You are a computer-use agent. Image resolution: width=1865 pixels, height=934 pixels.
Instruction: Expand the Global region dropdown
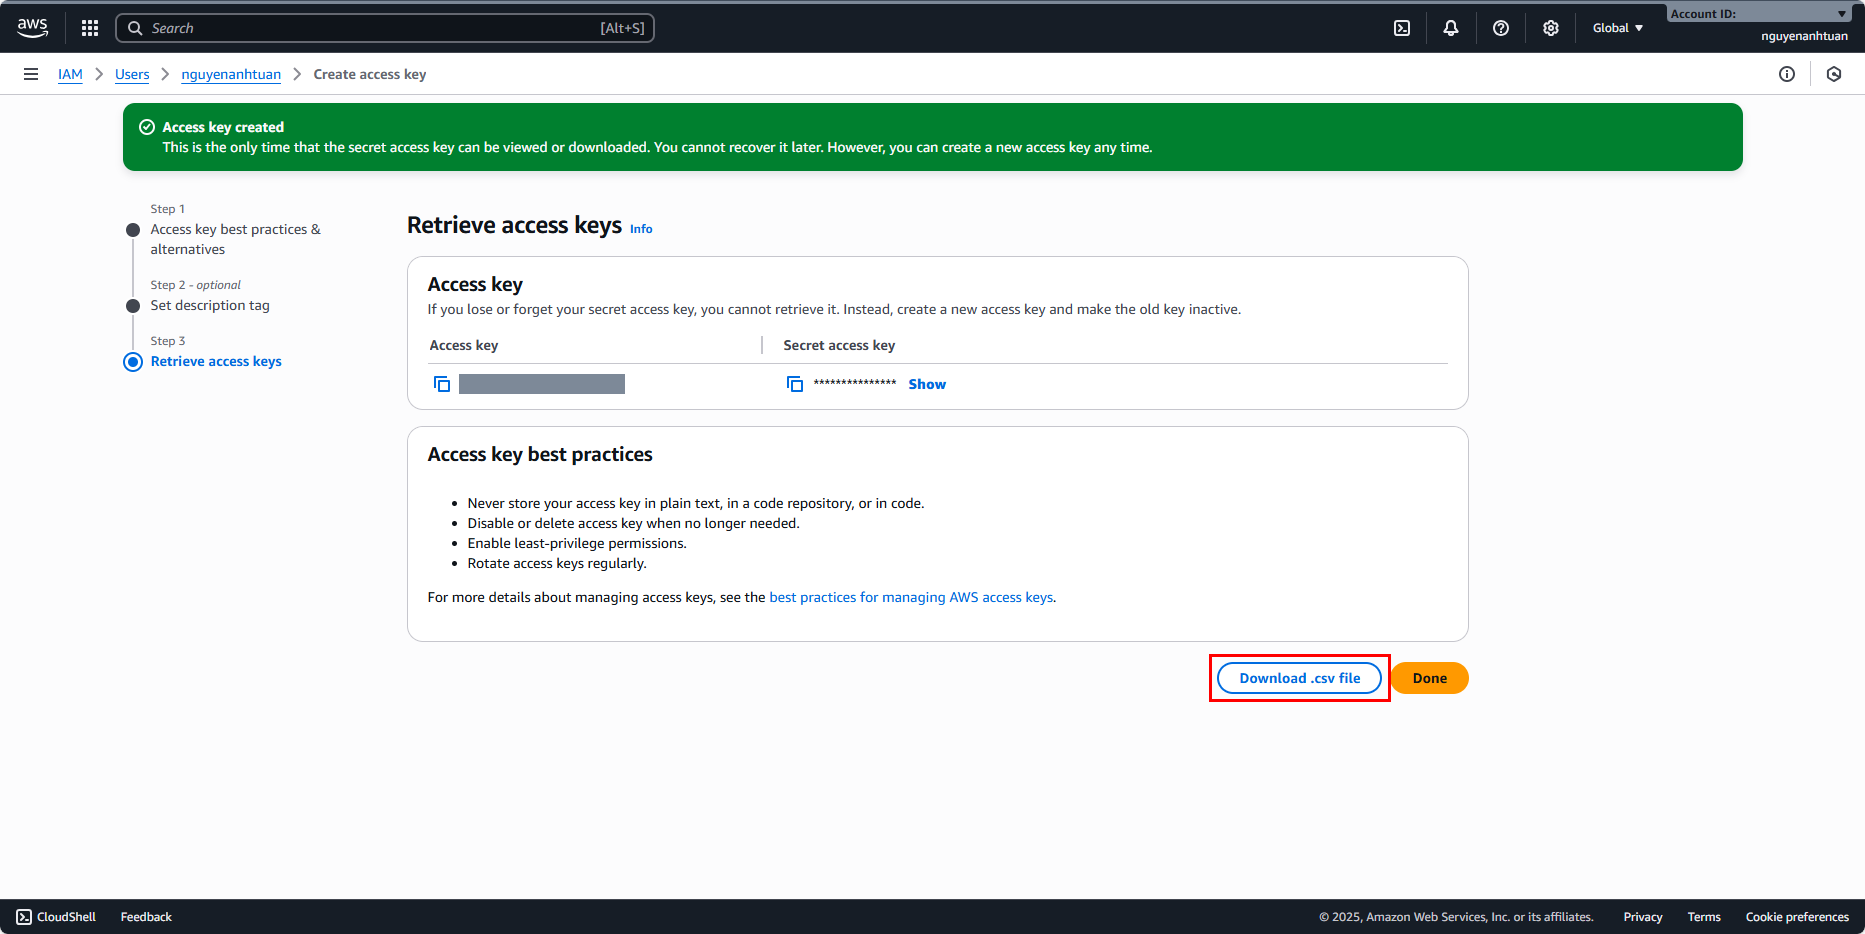click(x=1617, y=28)
